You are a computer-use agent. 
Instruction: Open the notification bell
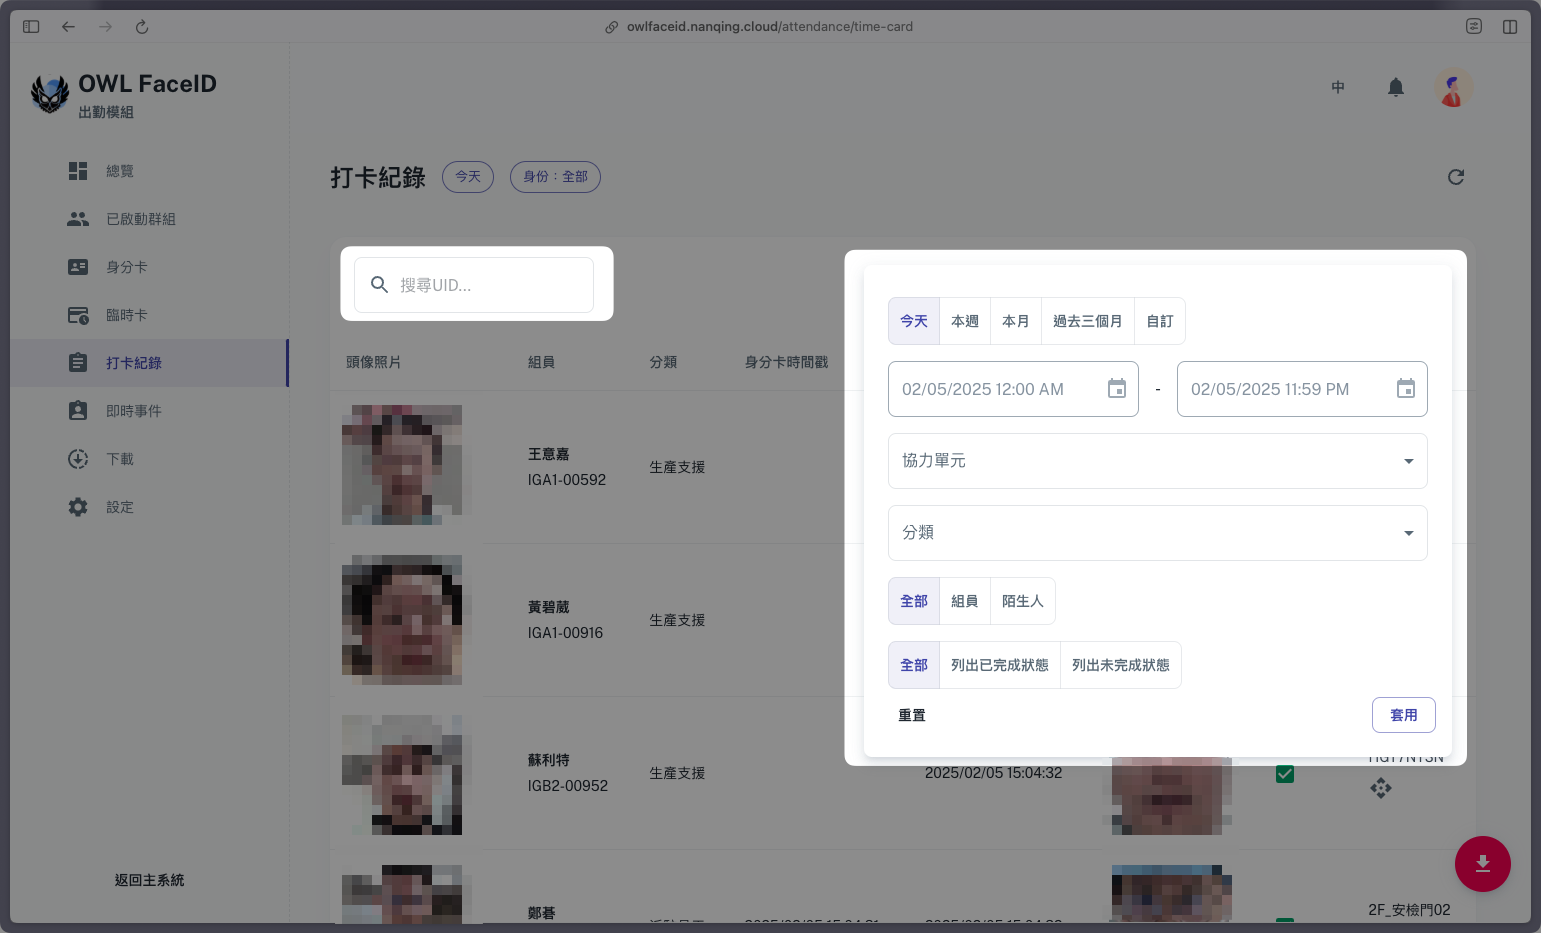click(1395, 87)
